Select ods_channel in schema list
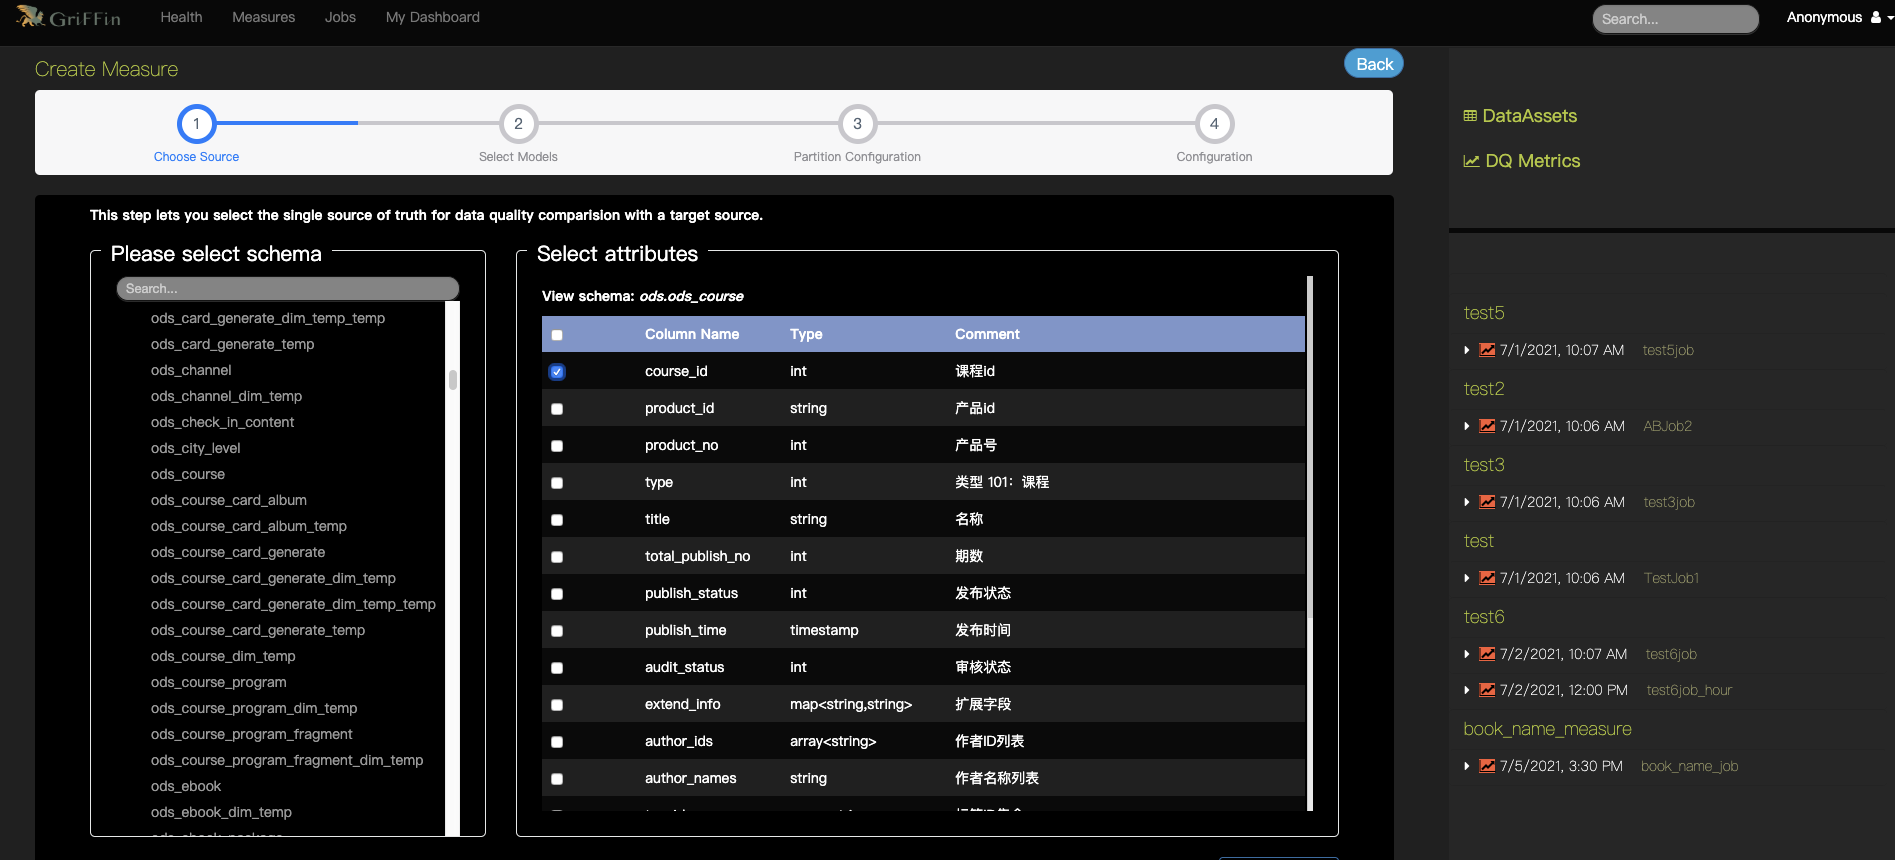 tap(191, 370)
